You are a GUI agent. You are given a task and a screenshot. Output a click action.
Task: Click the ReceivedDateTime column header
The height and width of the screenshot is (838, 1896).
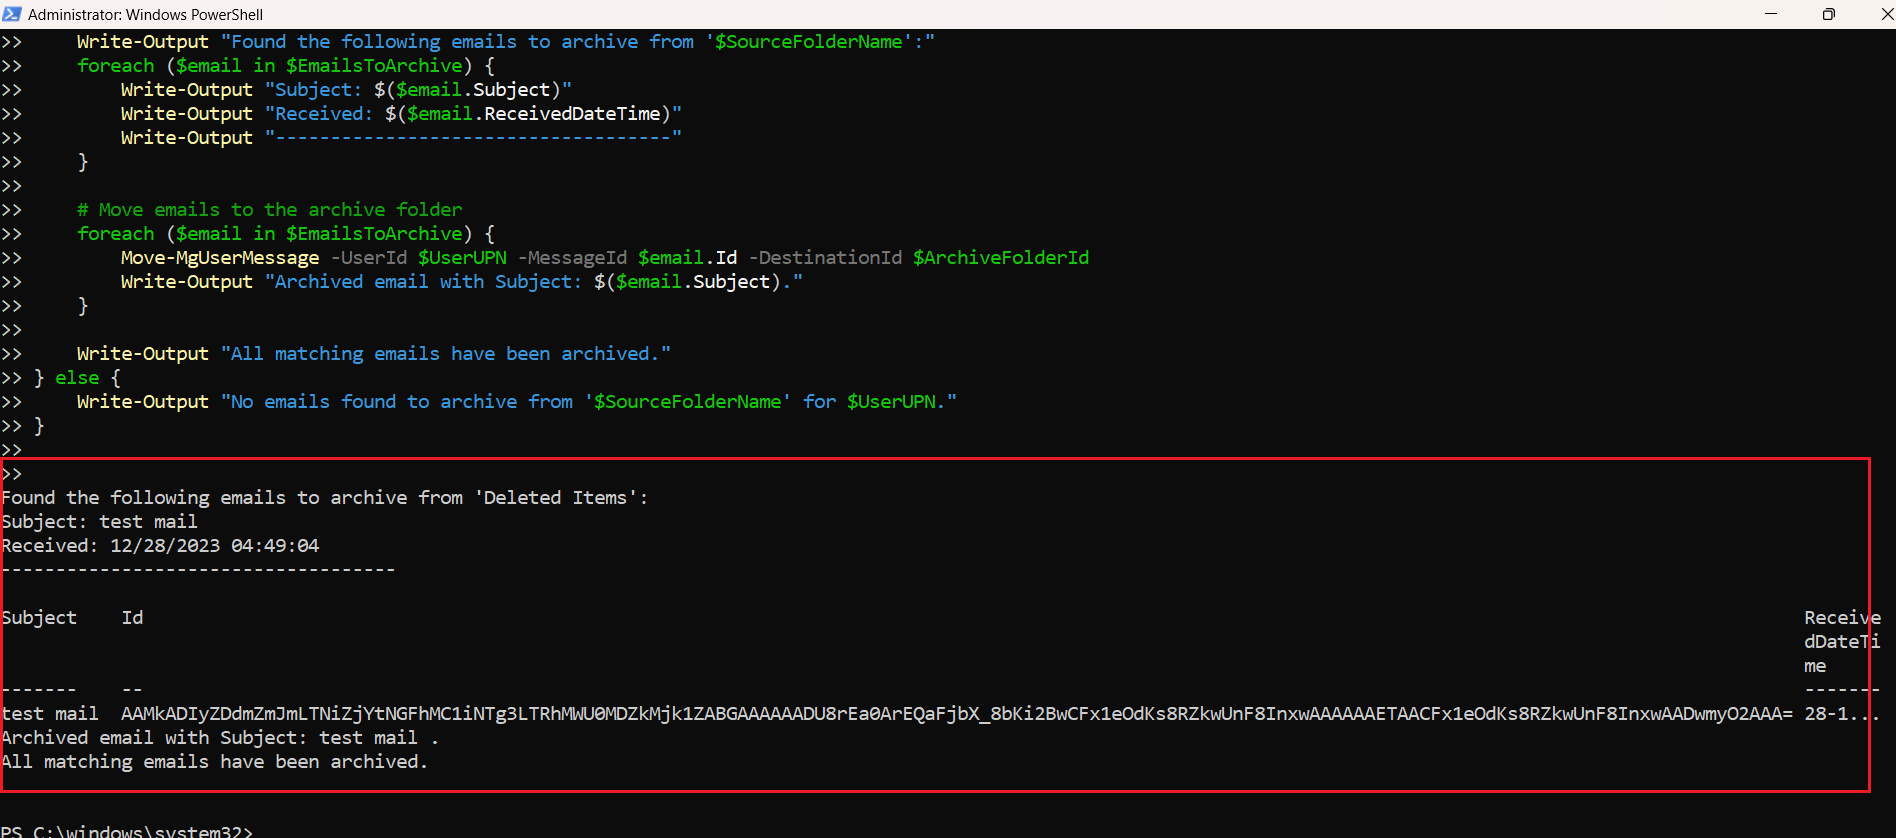(1841, 641)
